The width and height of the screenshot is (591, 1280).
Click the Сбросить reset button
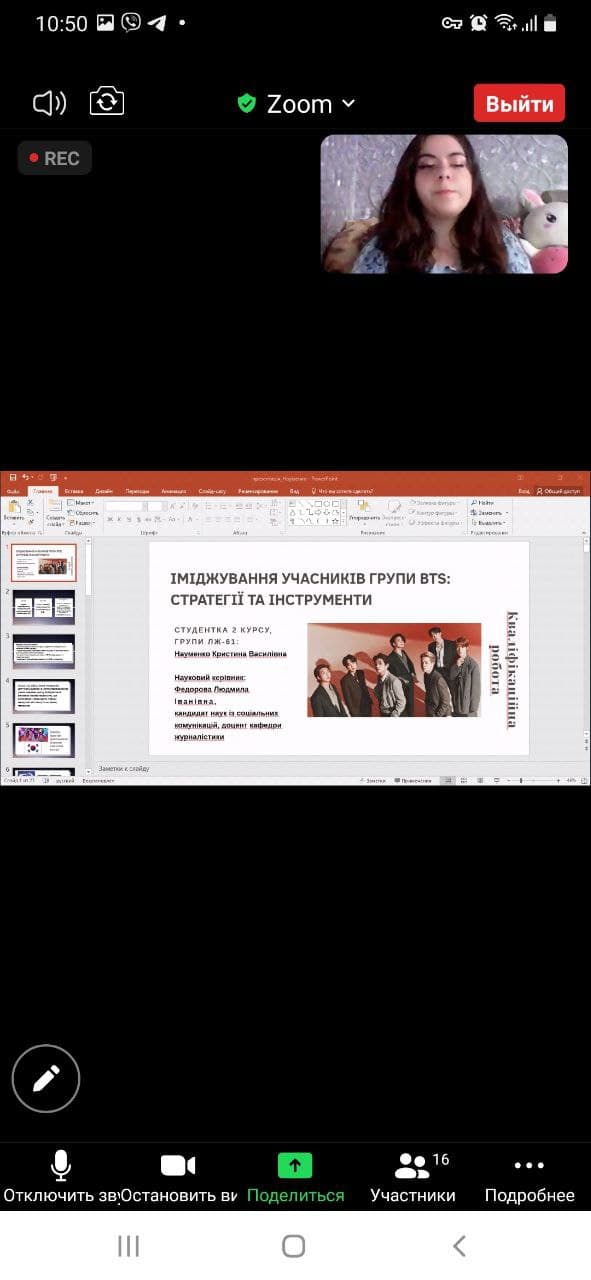tap(84, 513)
